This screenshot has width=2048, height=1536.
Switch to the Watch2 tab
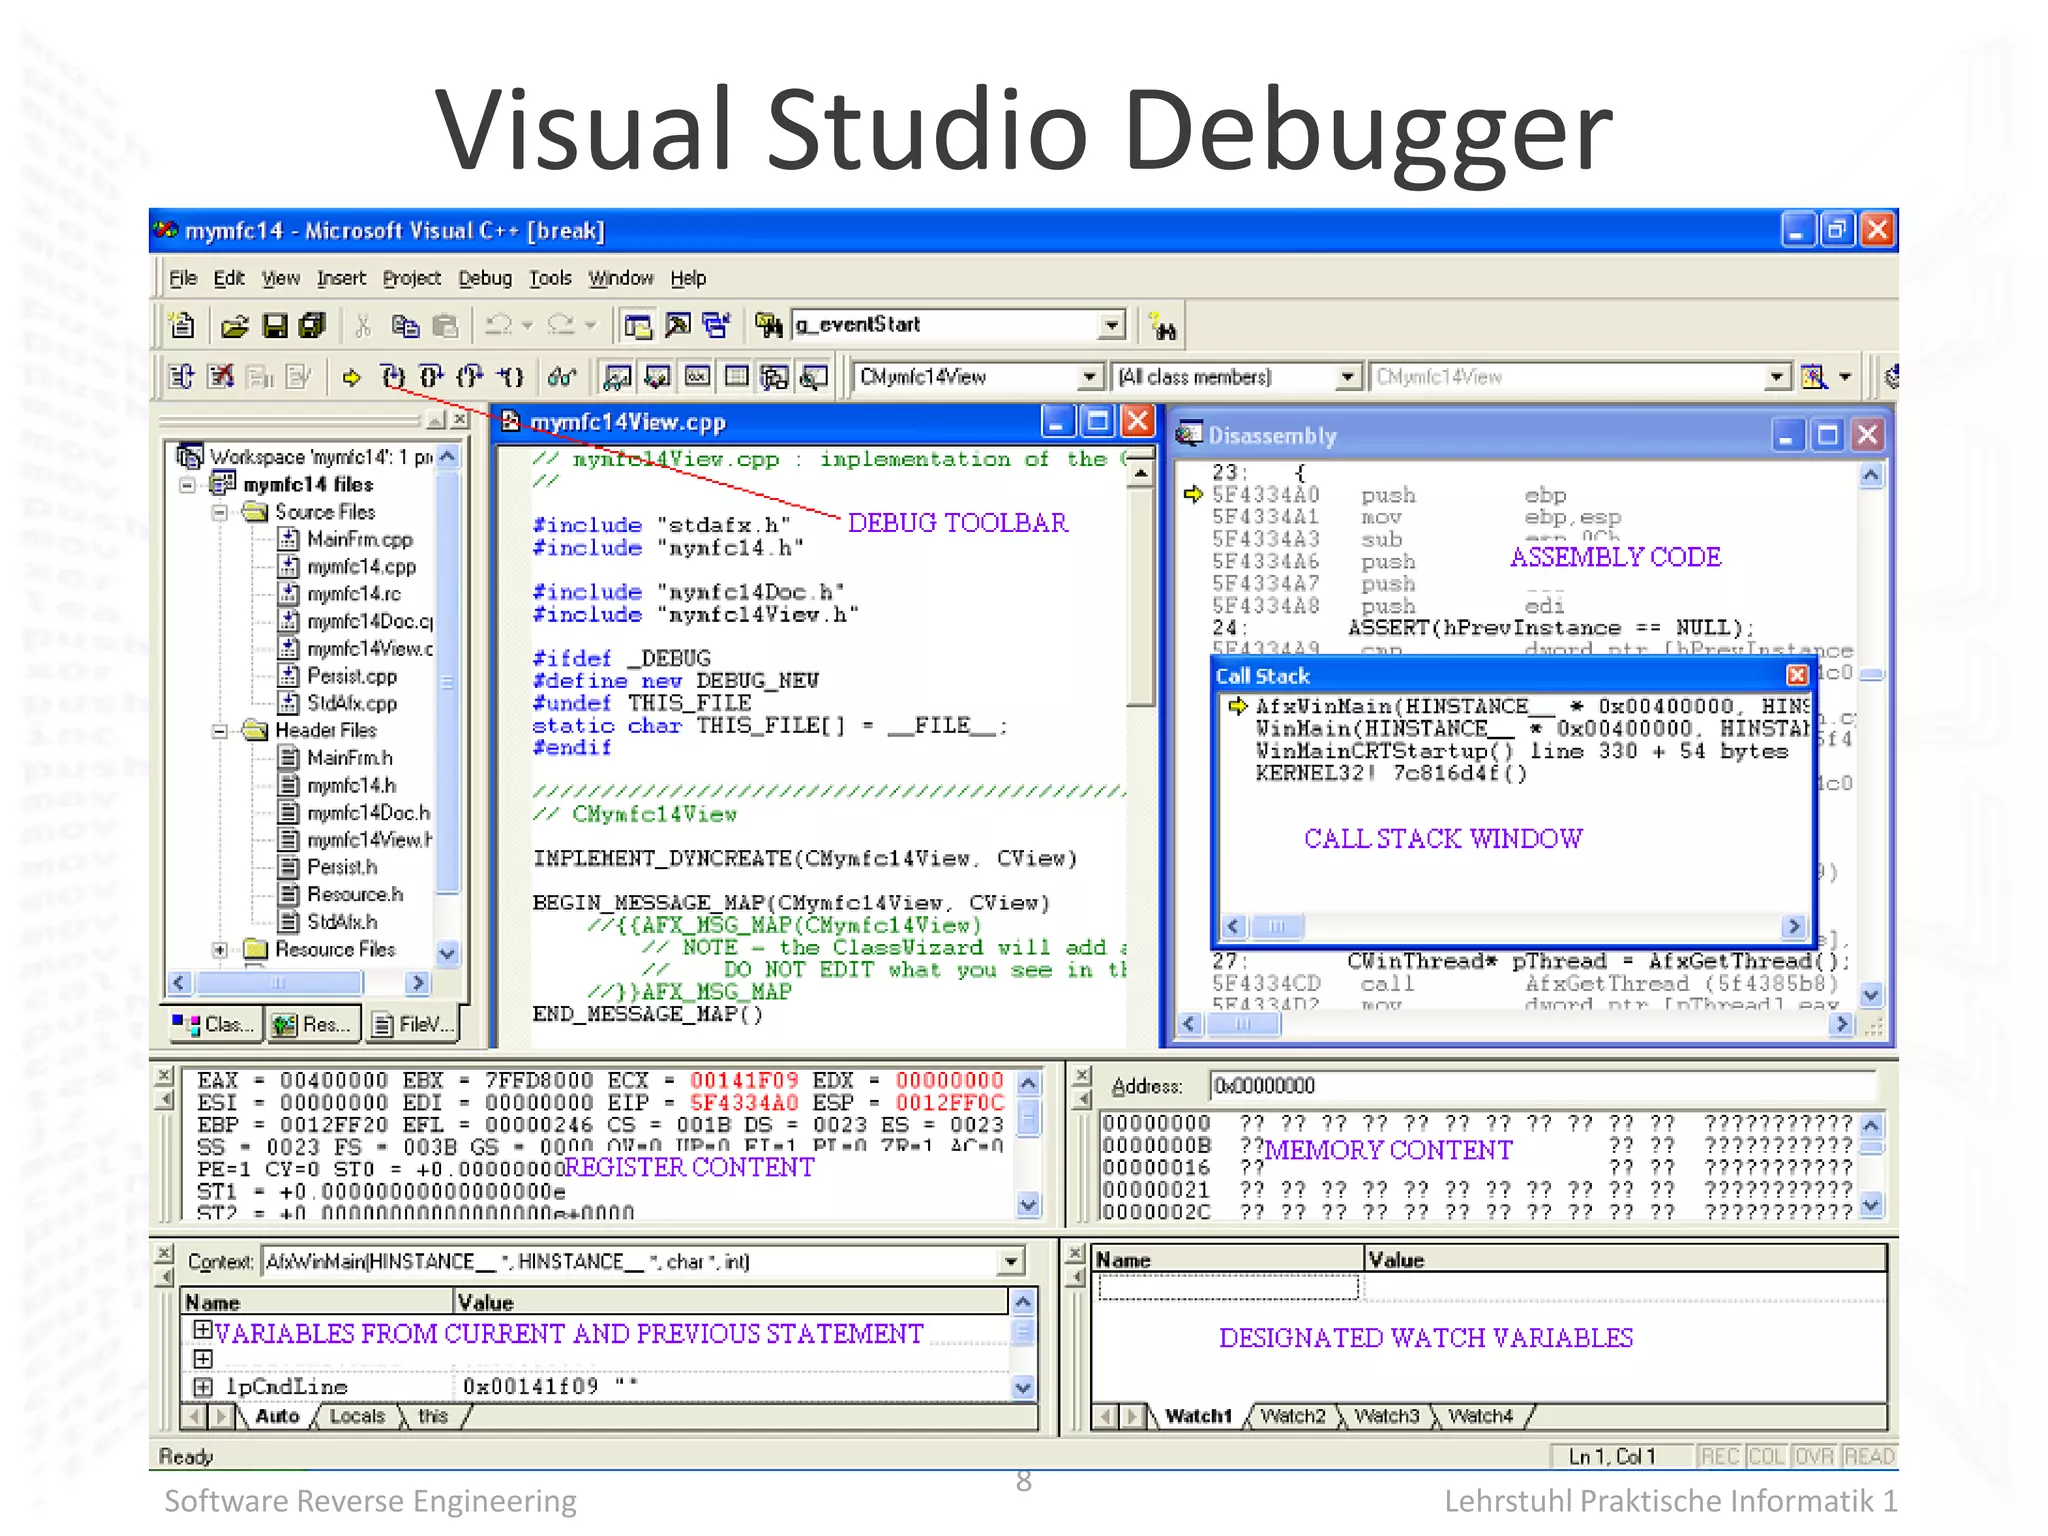pyautogui.click(x=1292, y=1416)
